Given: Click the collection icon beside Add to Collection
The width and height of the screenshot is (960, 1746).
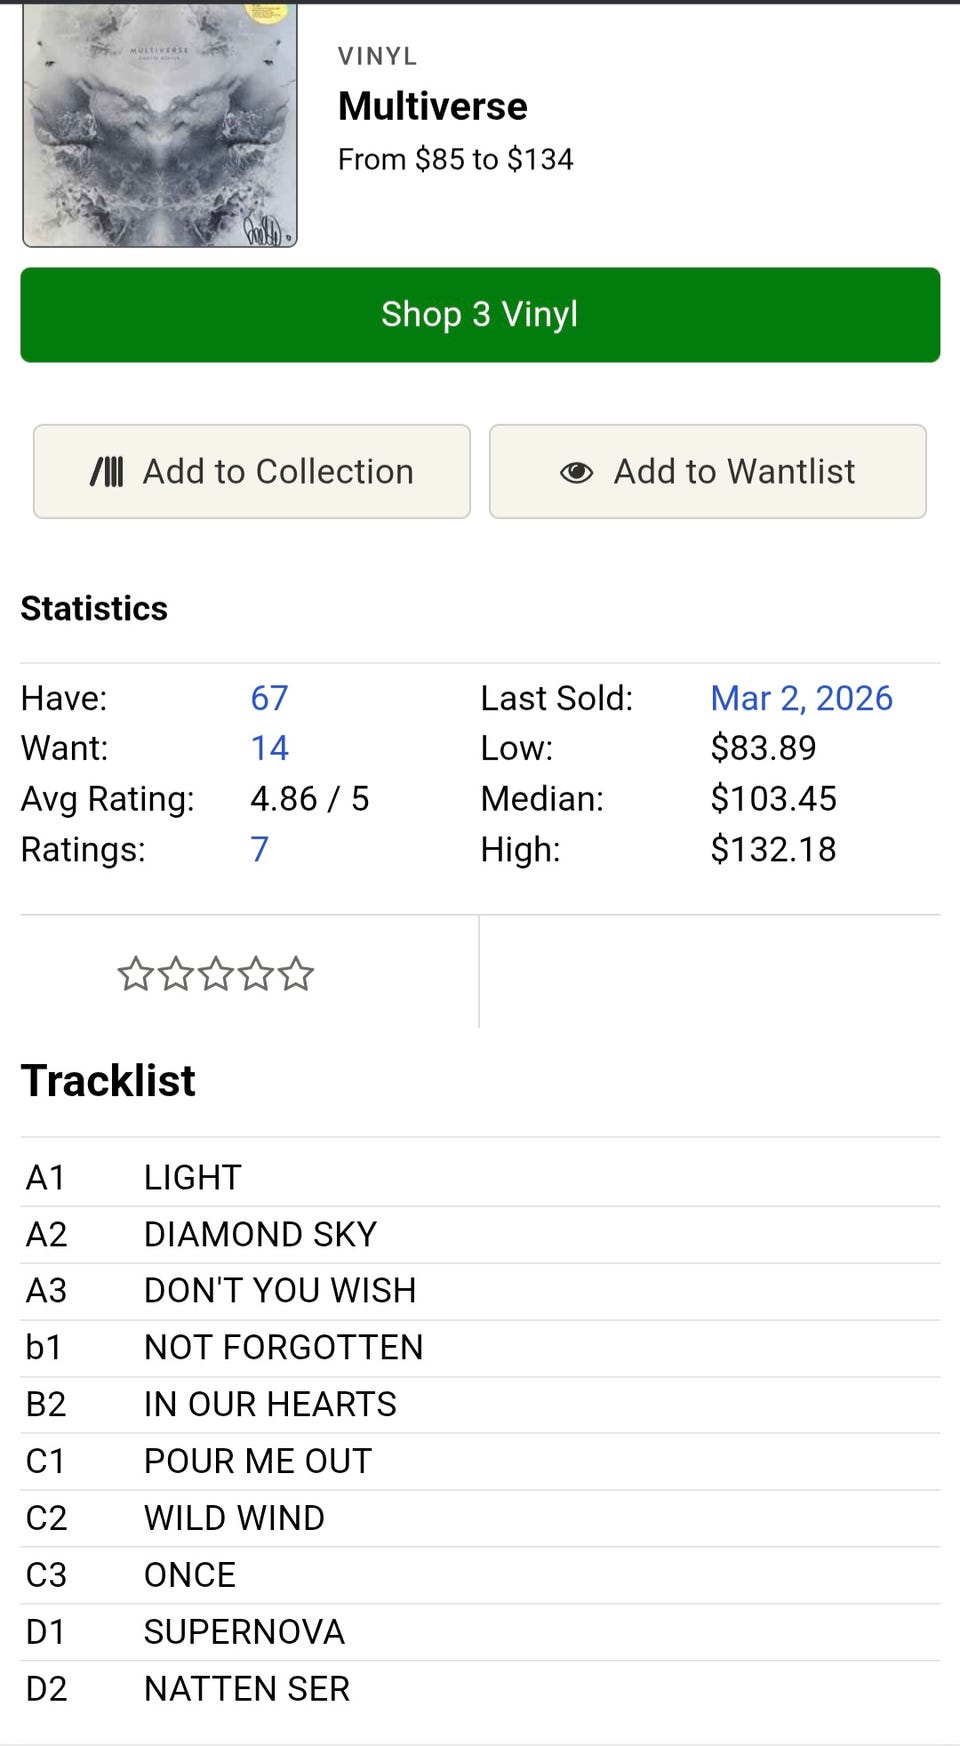Looking at the screenshot, I should 107,471.
